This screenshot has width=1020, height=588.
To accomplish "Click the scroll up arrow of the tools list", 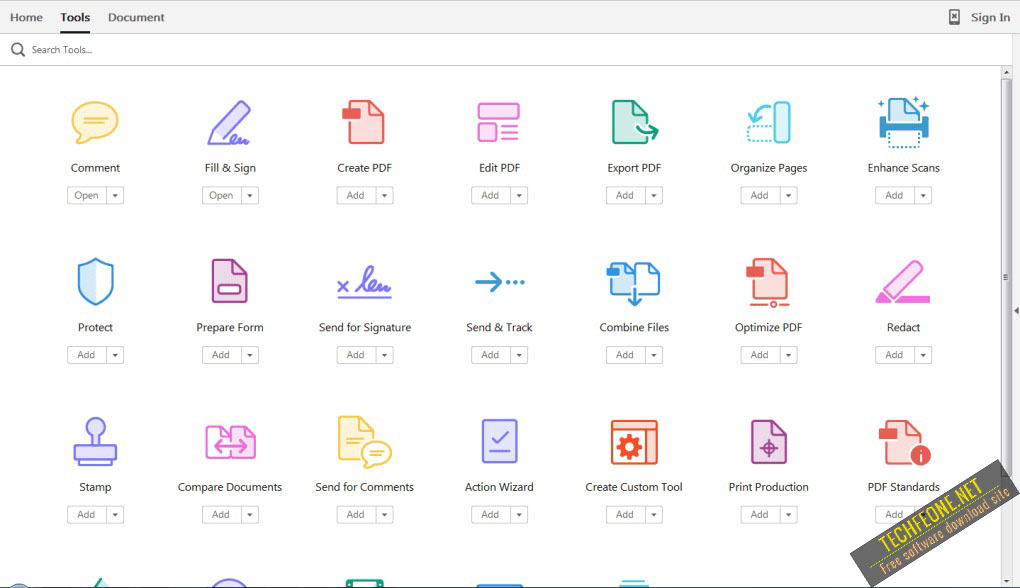I will (x=1006, y=72).
